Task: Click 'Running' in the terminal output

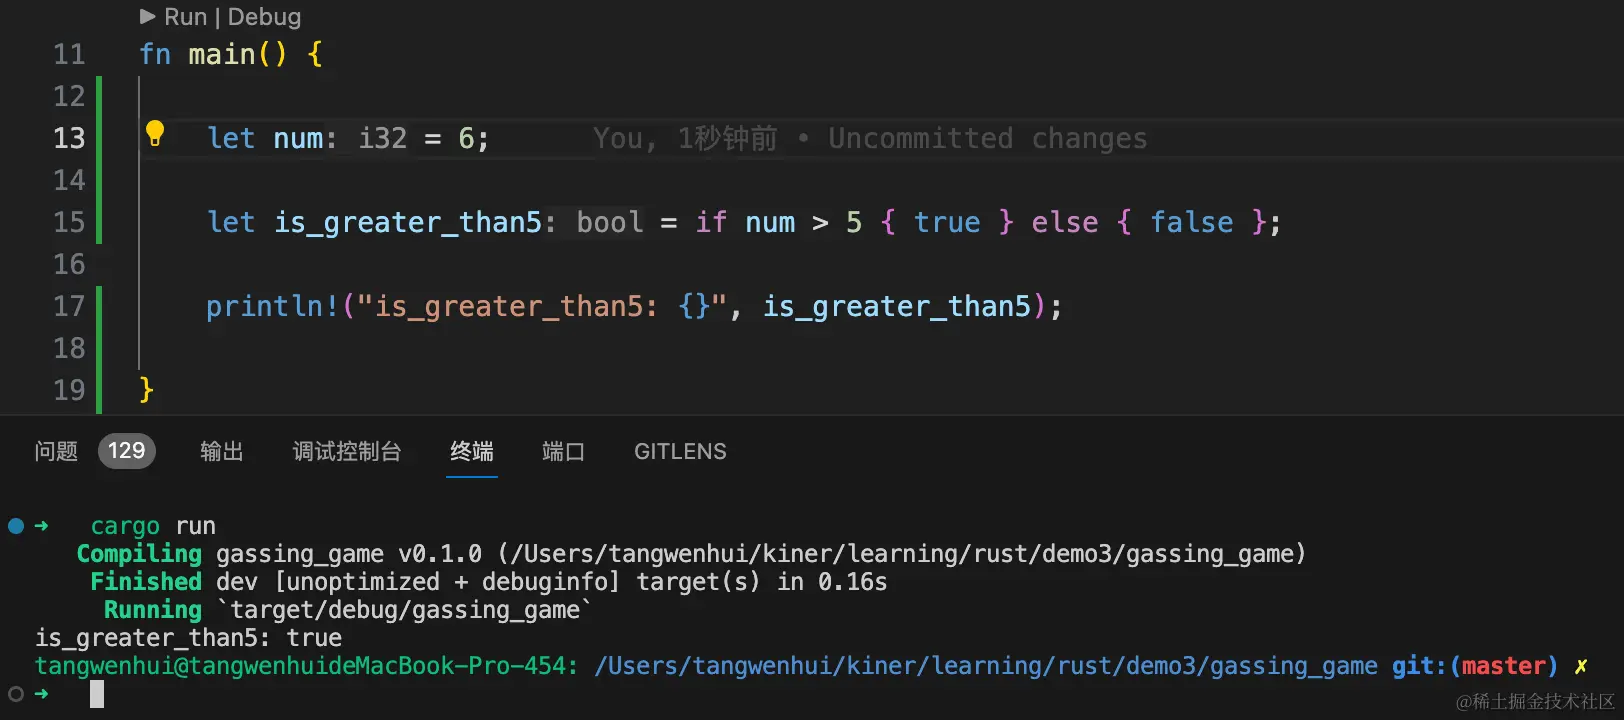Action: (x=153, y=610)
